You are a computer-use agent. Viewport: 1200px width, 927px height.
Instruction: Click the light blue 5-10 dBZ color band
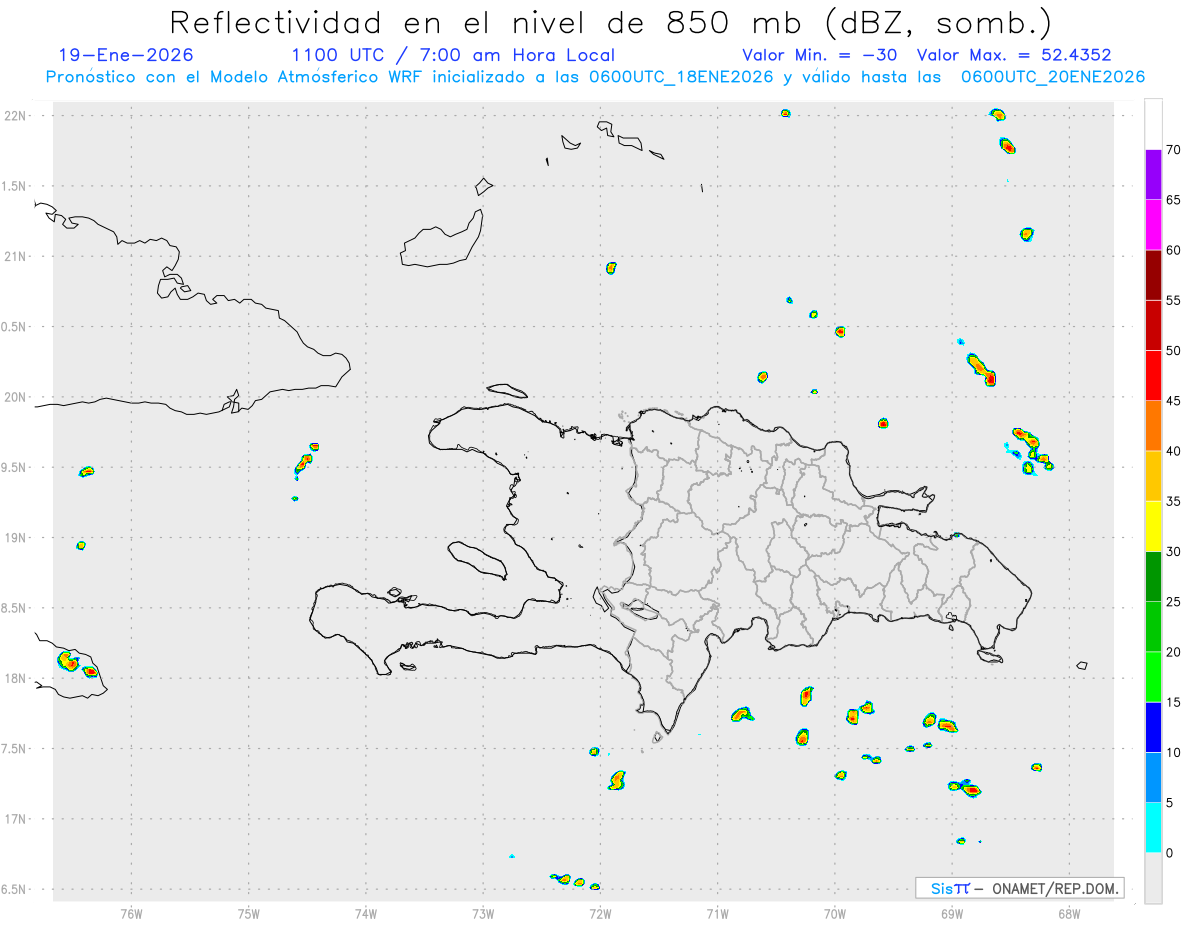click(1154, 777)
